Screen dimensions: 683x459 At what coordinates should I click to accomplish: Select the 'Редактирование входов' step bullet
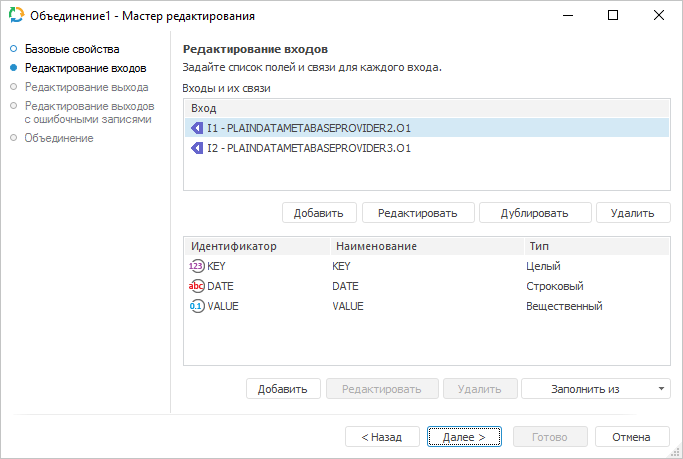pos(13,68)
